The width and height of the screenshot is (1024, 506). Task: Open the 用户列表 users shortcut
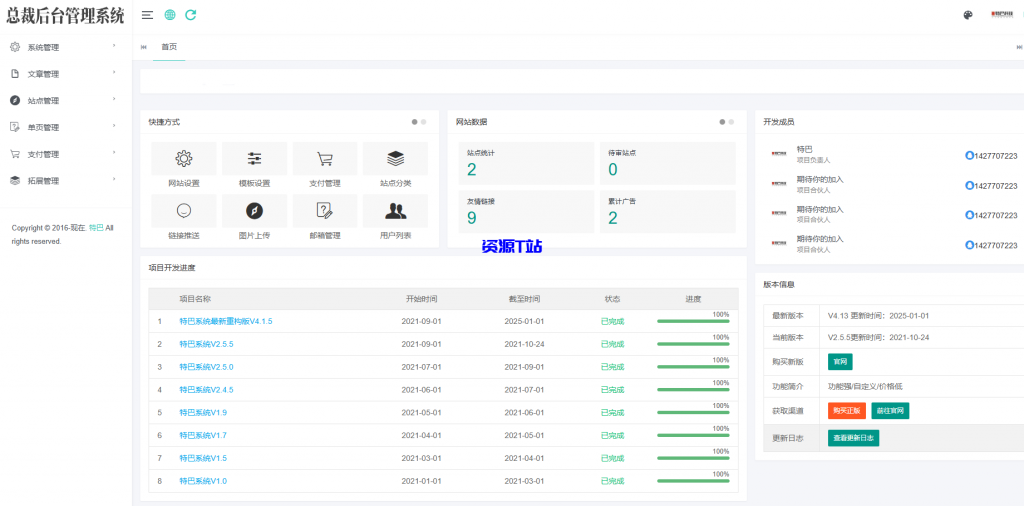(x=395, y=211)
